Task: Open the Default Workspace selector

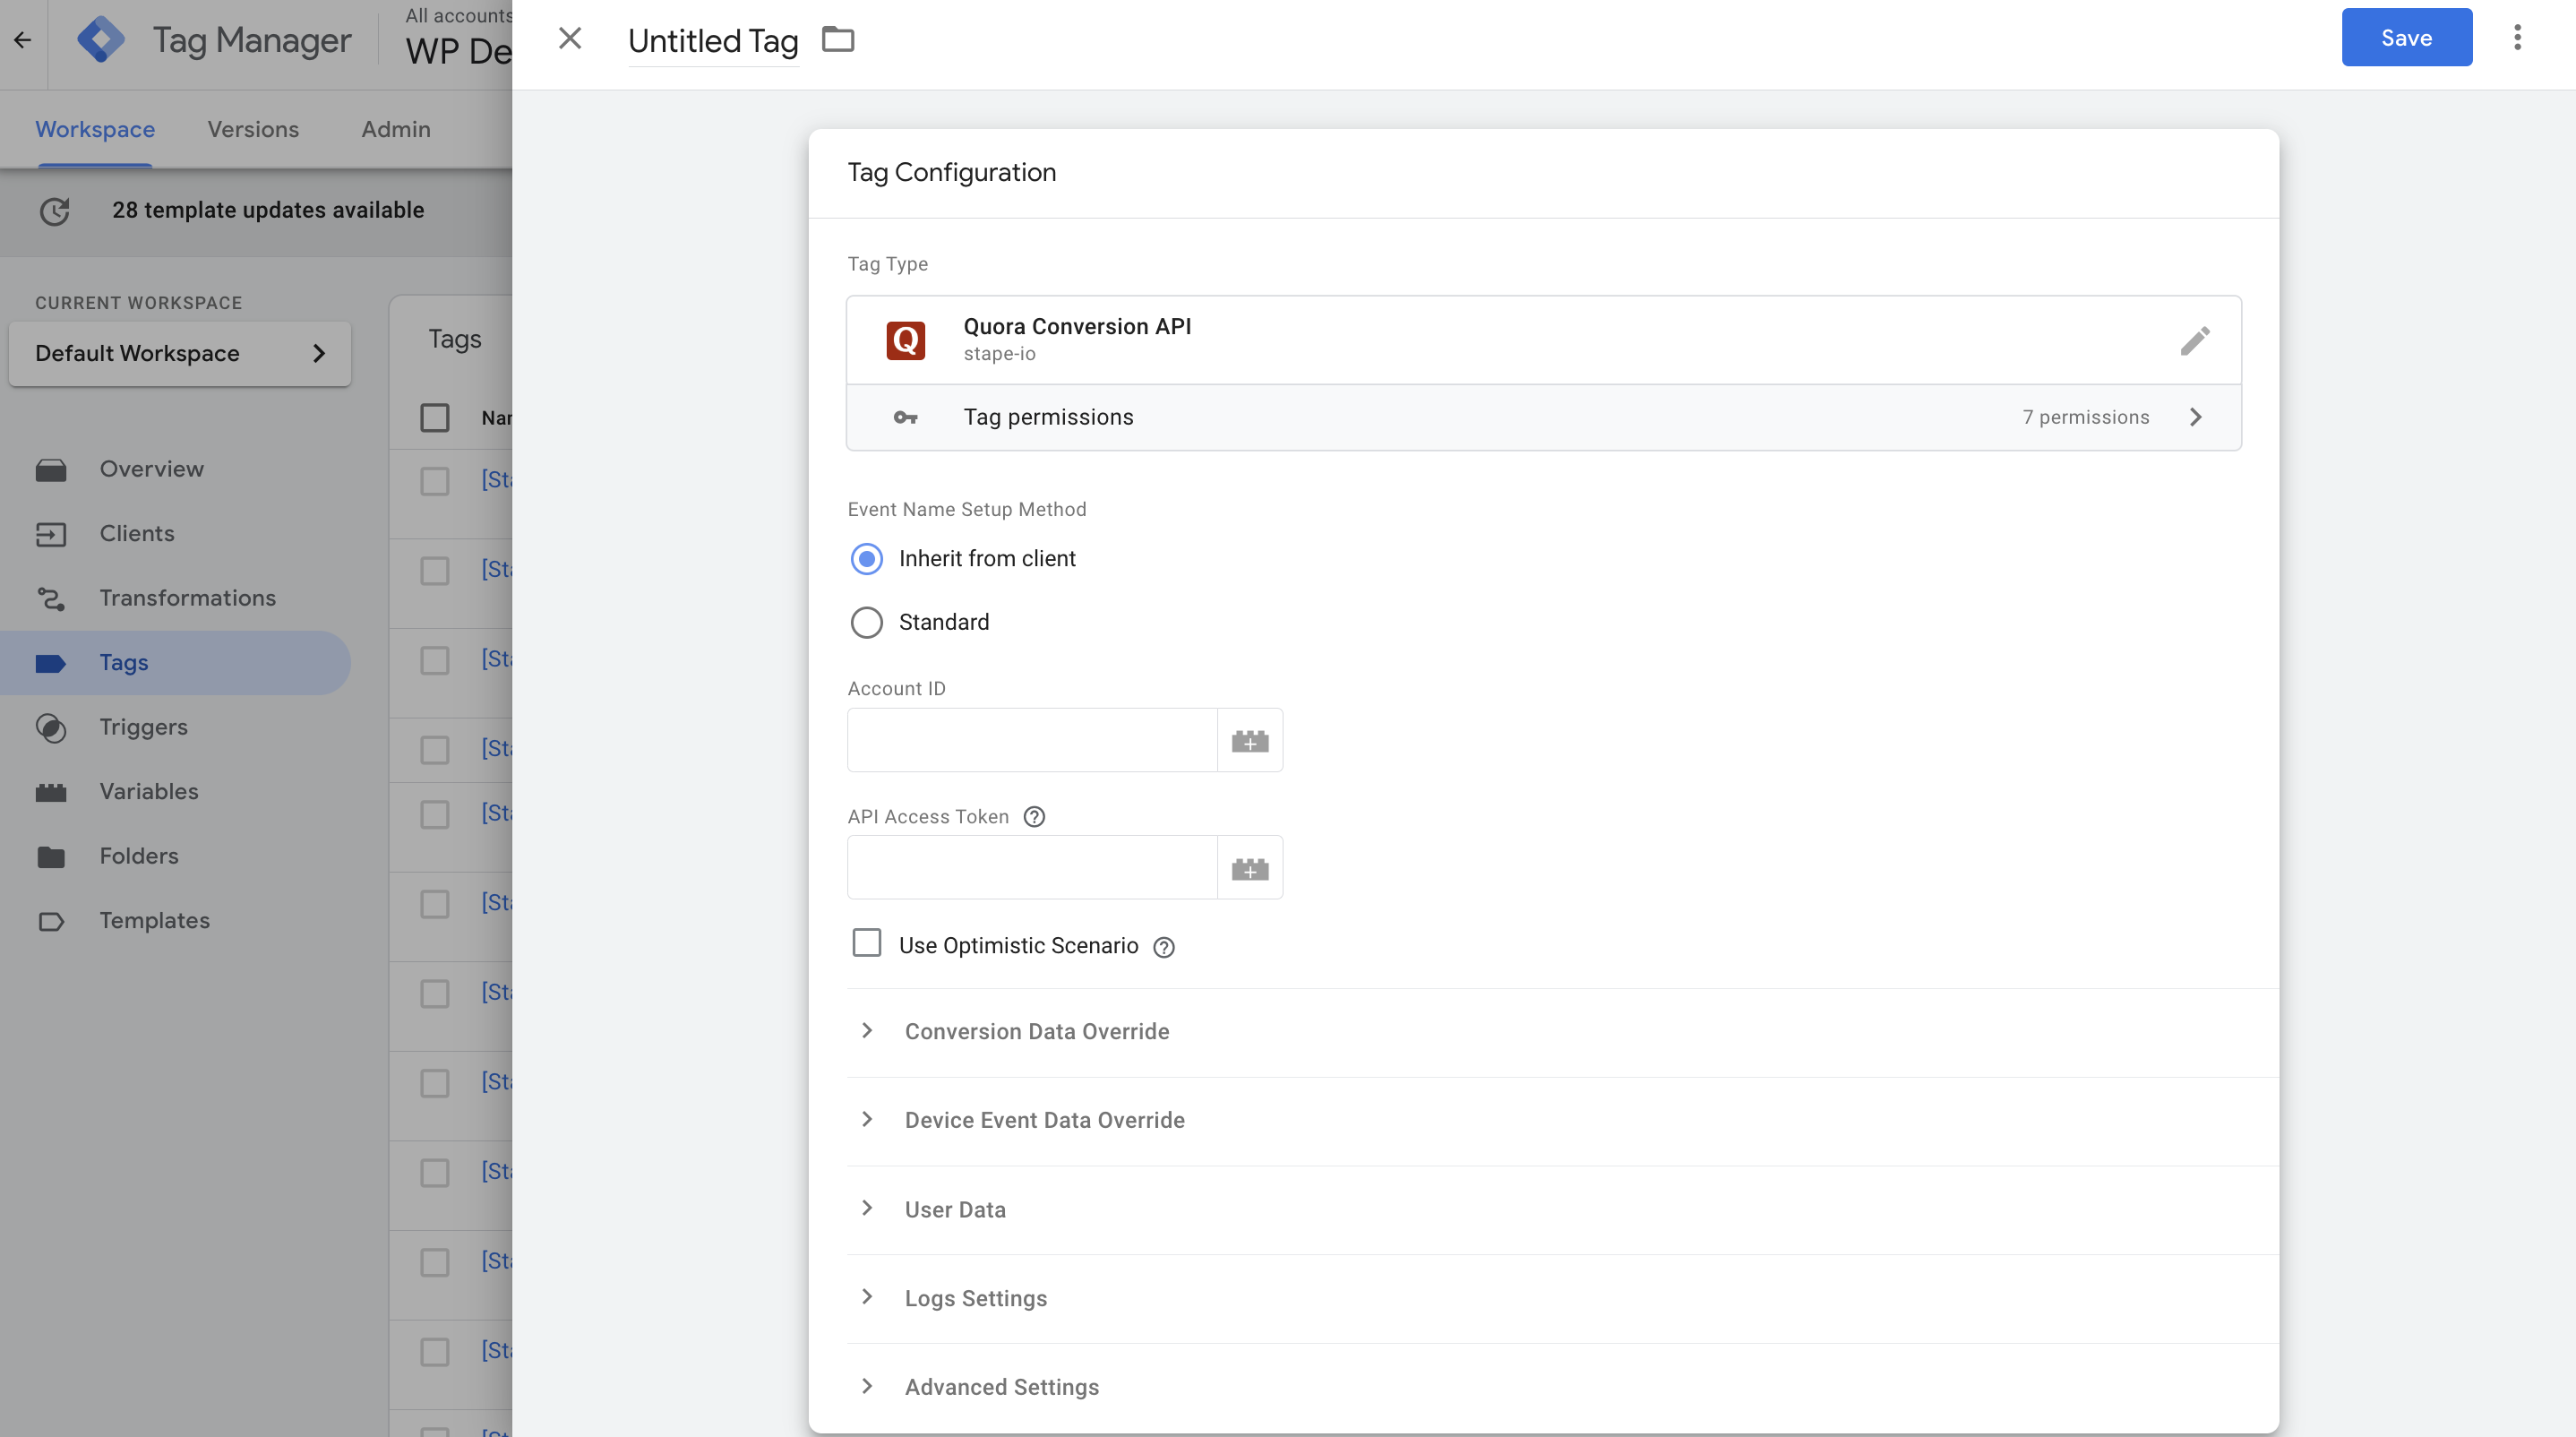Action: click(x=180, y=354)
